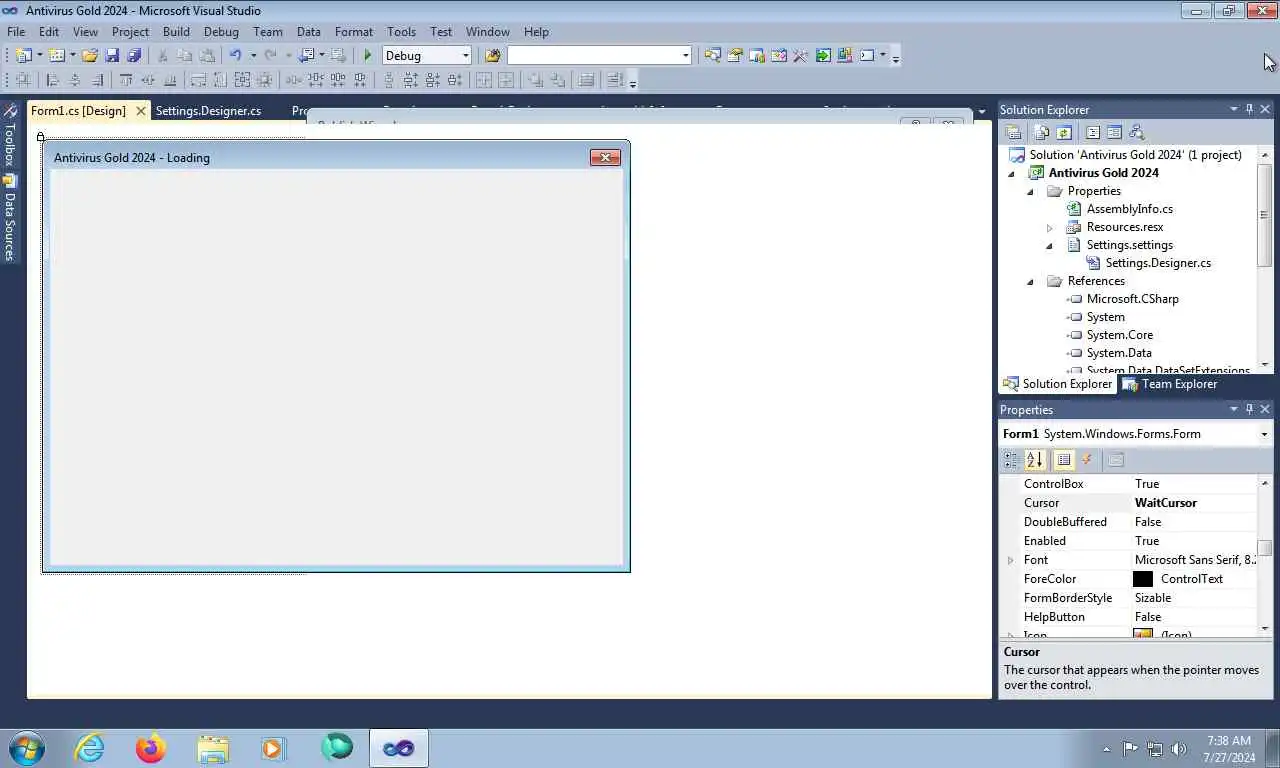The width and height of the screenshot is (1280, 768).
Task: Click the Windows Start button
Action: tap(27, 748)
